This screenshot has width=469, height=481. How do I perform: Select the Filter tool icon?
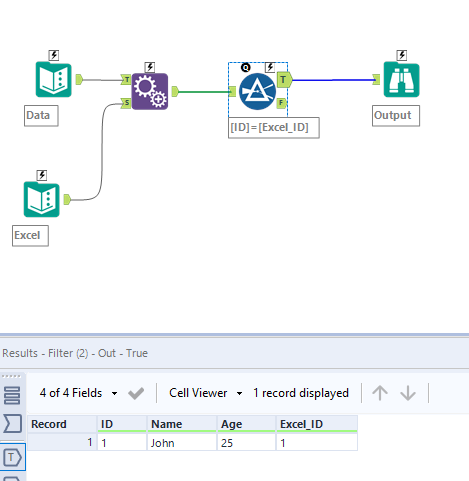click(x=257, y=92)
